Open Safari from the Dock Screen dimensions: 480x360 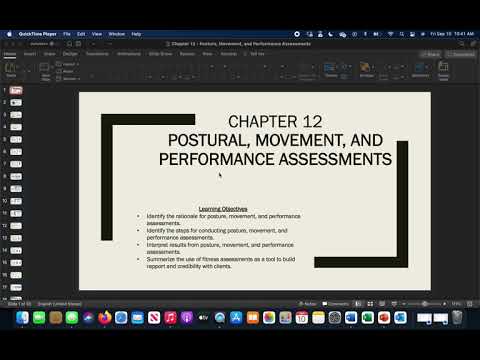tap(121, 318)
